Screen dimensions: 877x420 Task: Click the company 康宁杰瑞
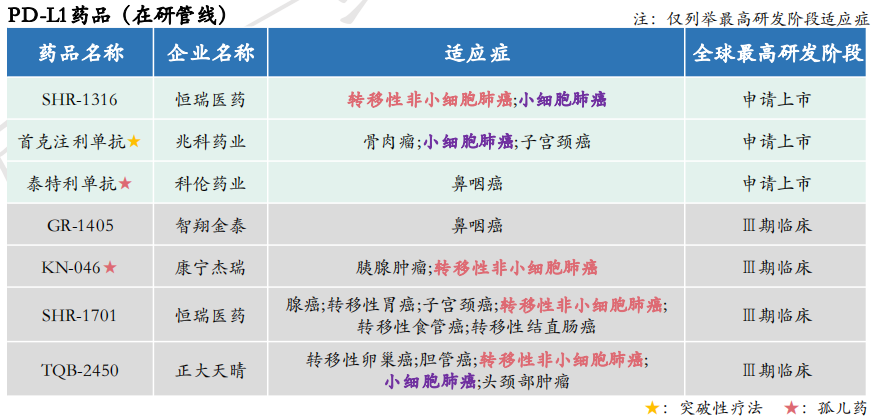(210, 267)
